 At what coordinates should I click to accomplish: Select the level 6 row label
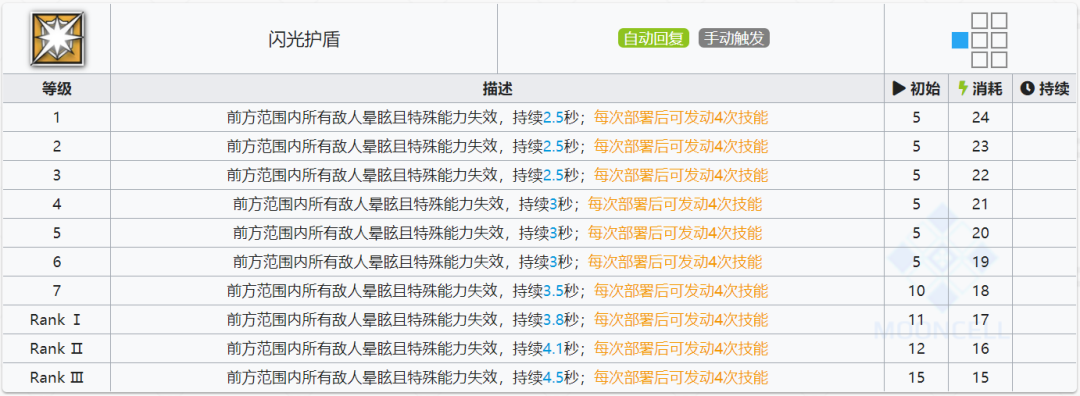point(56,262)
